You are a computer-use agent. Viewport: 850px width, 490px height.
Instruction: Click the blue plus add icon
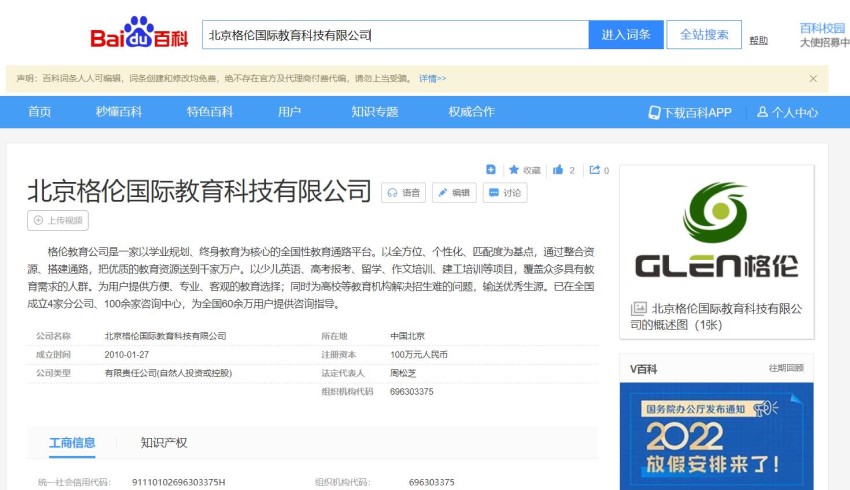coord(491,170)
